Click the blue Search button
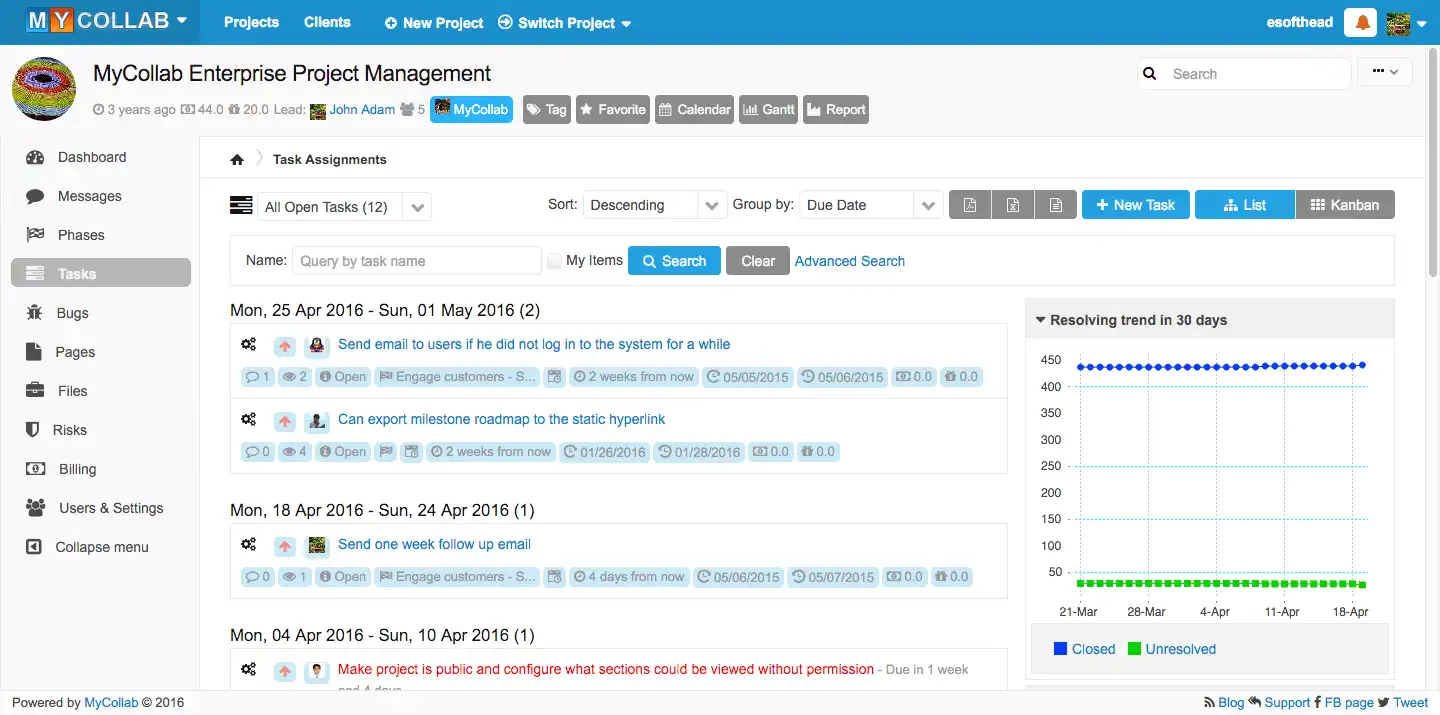Image resolution: width=1440 pixels, height=715 pixels. coord(674,261)
